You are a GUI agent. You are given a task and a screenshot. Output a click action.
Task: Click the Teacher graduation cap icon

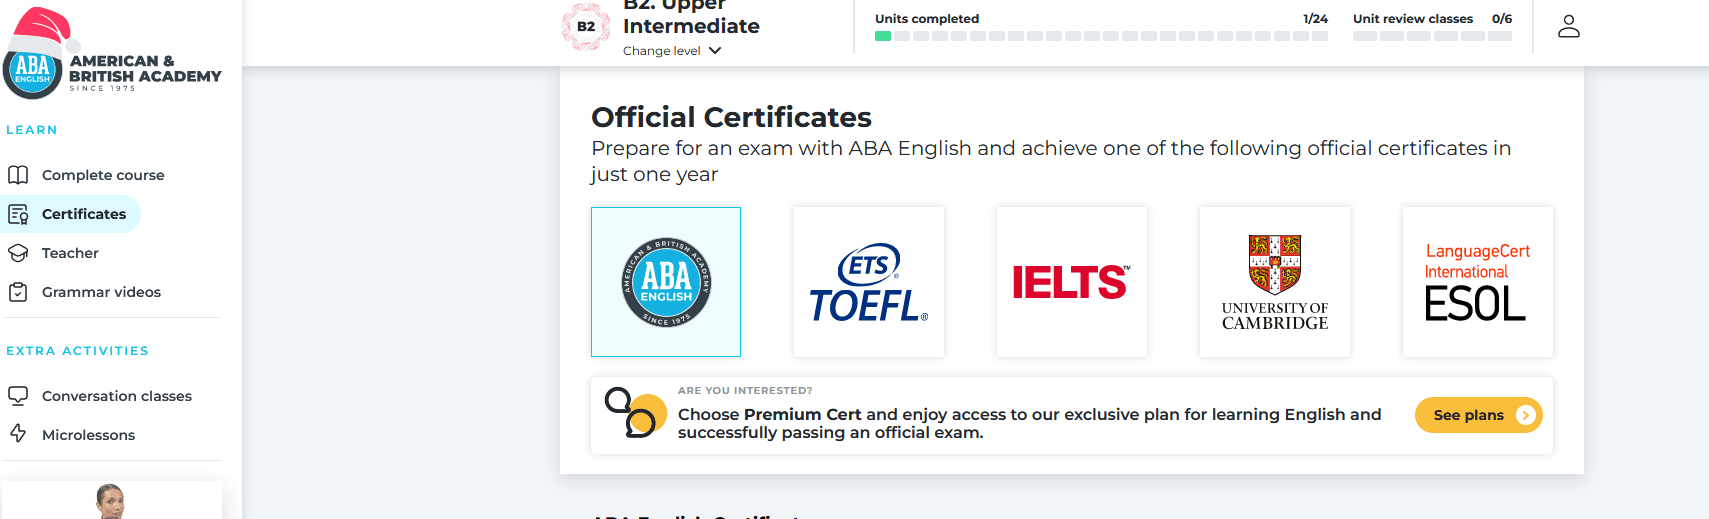pos(18,253)
